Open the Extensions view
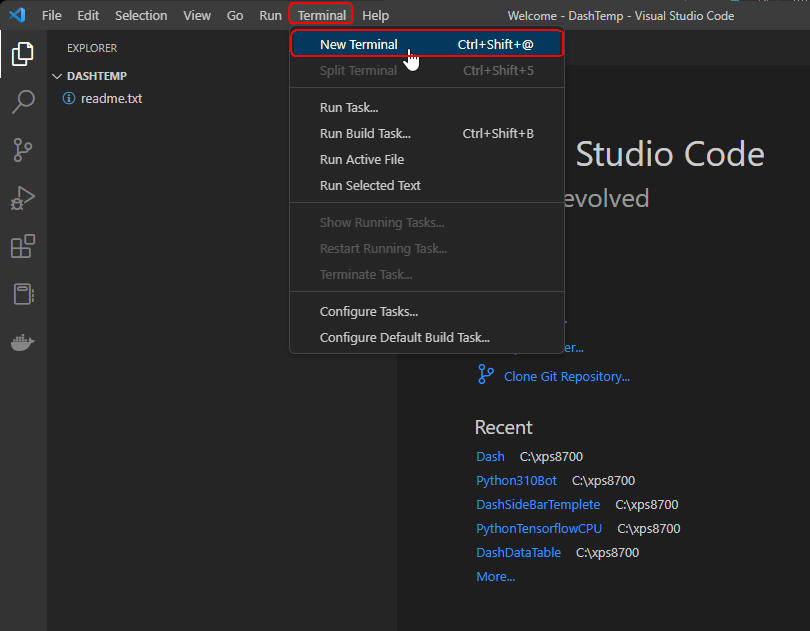 coord(23,246)
